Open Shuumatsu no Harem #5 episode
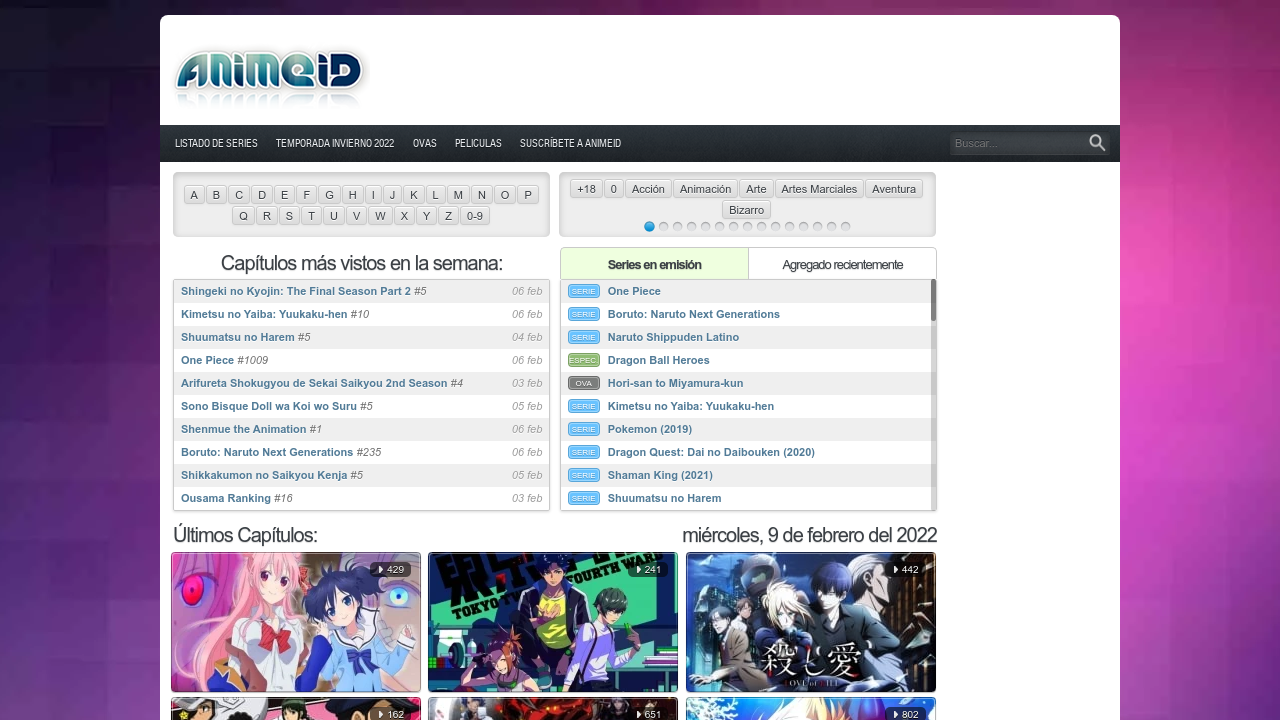The width and height of the screenshot is (1280, 720). click(x=246, y=337)
